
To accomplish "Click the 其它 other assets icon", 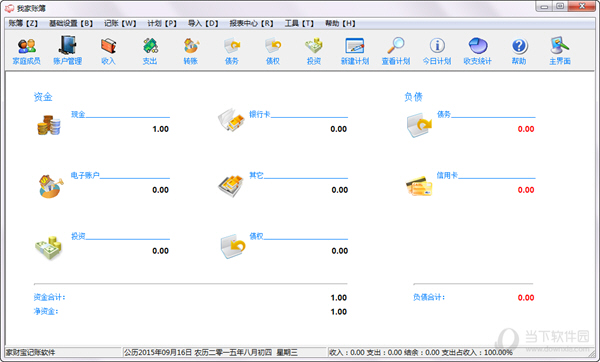I will point(231,186).
